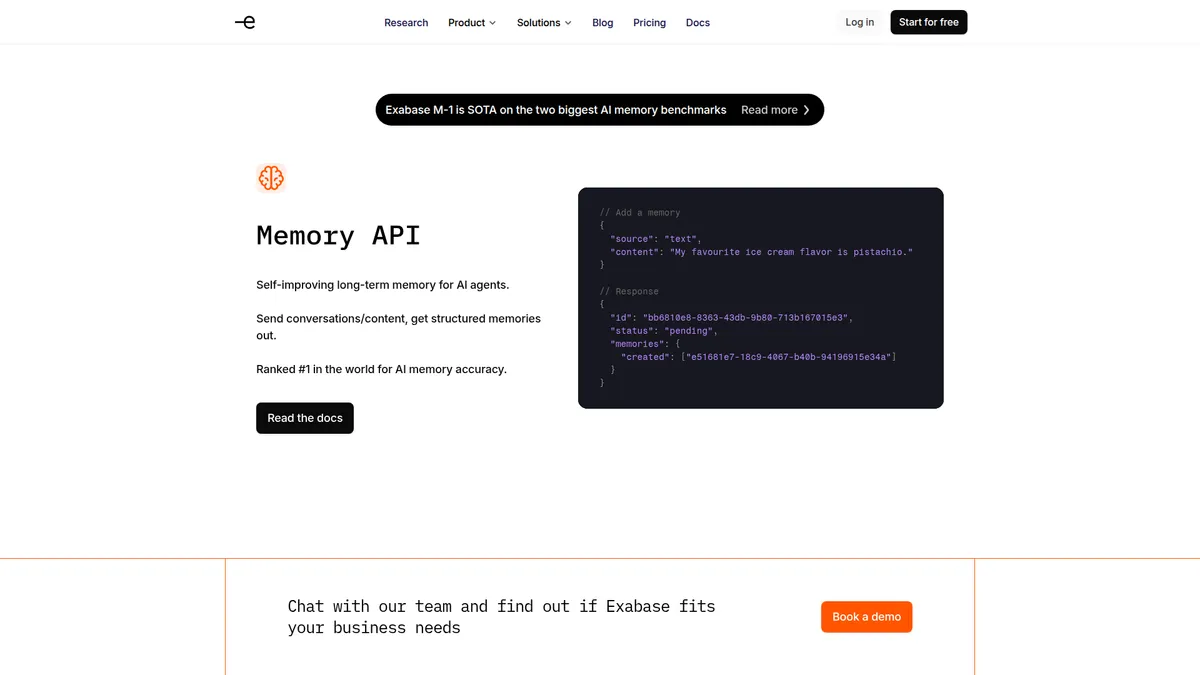Click the Log in button
The image size is (1200, 675).
[860, 22]
